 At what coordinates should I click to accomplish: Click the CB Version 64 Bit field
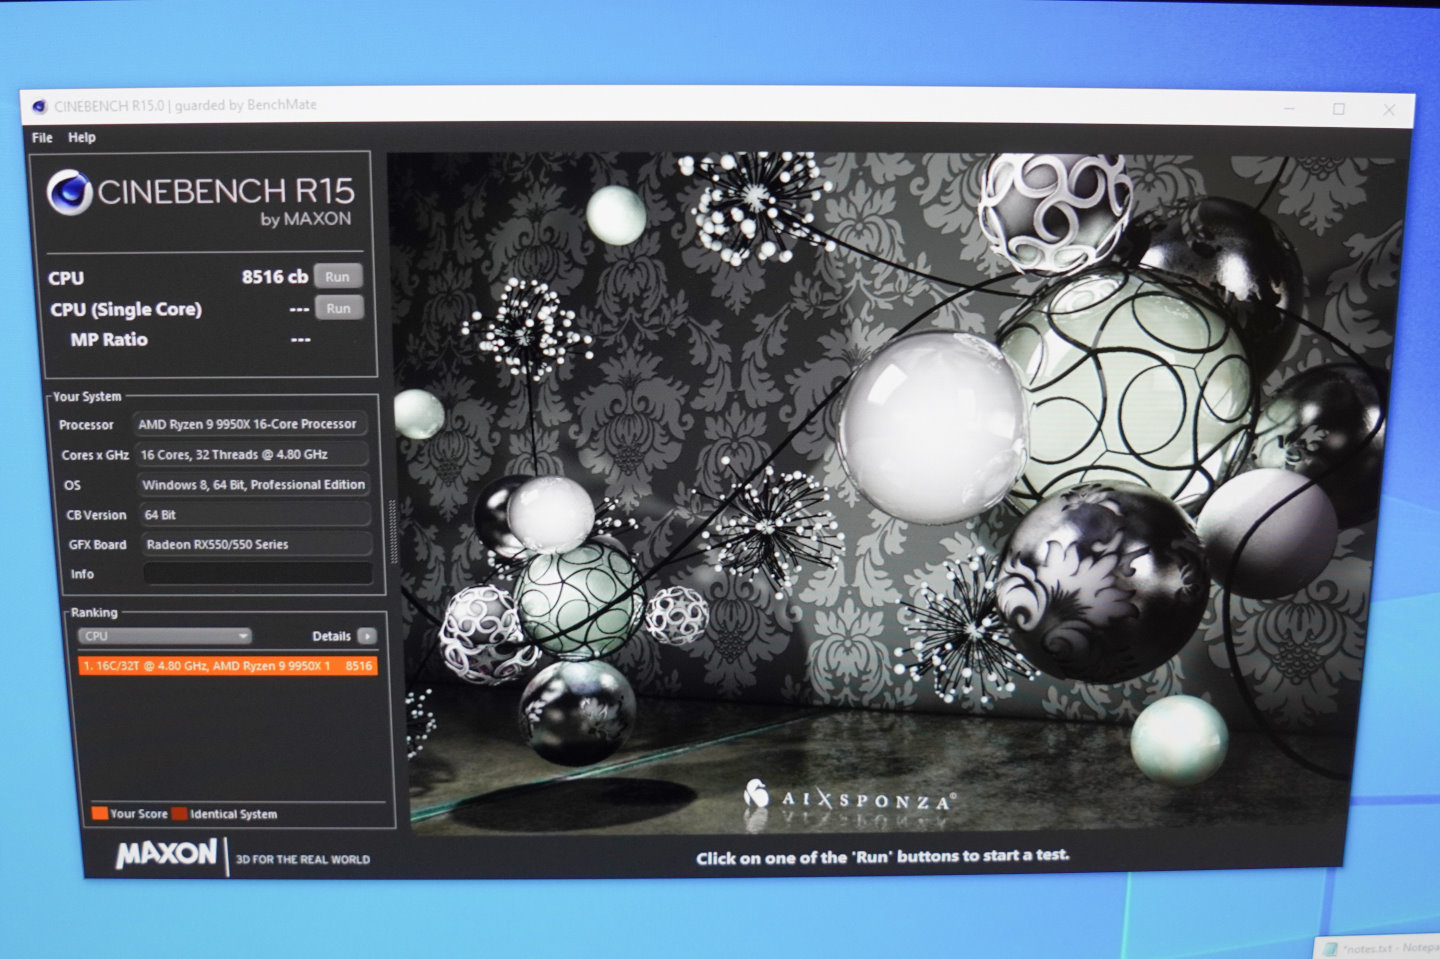point(255,514)
